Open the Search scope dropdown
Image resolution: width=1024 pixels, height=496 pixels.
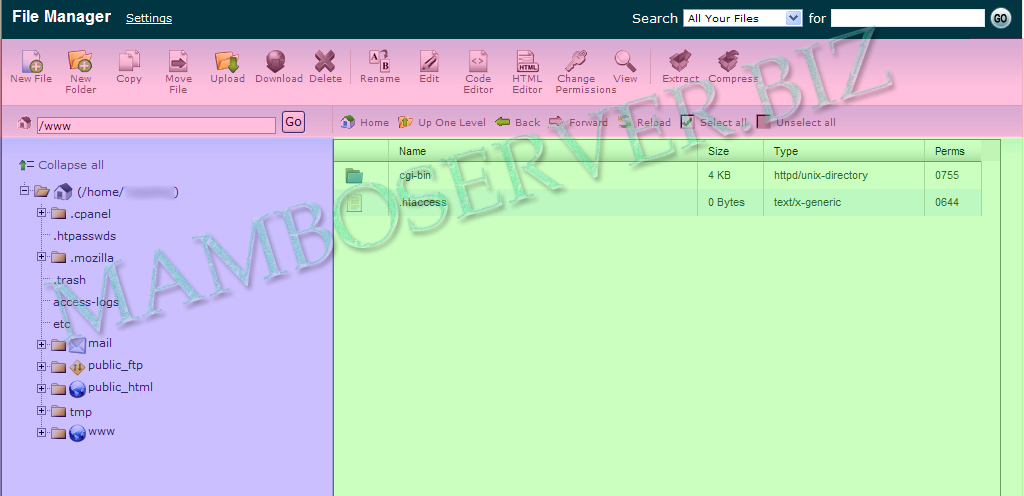click(743, 18)
